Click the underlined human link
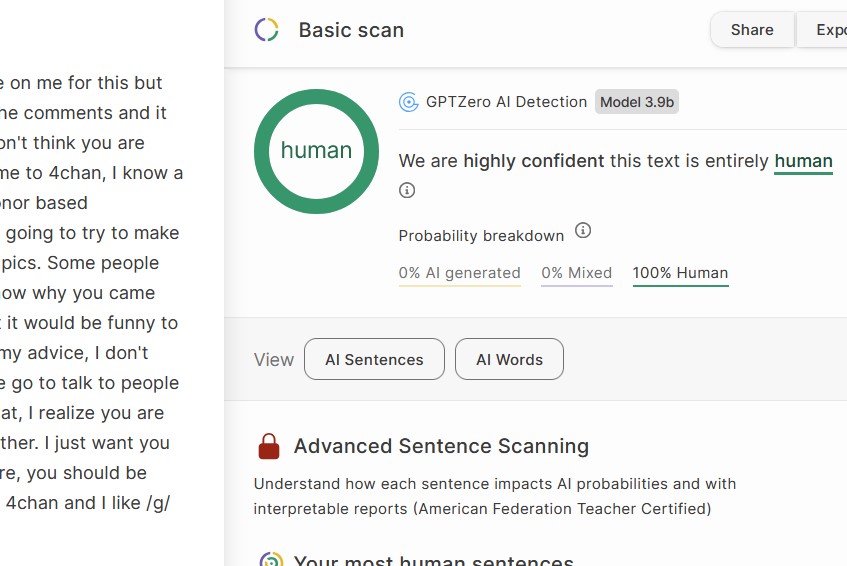The height and width of the screenshot is (566, 847). click(x=803, y=161)
